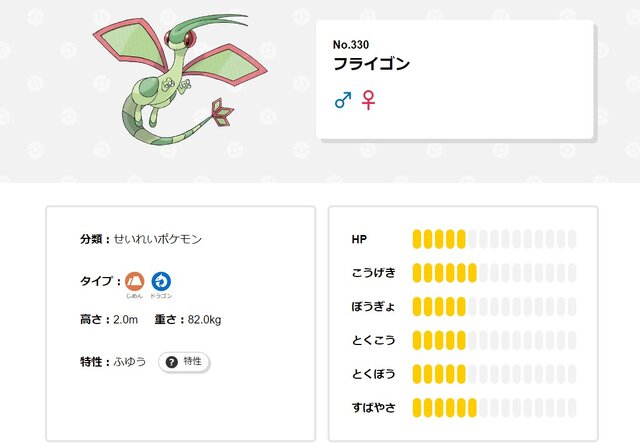Click the とくこう special attack bar
The image size is (640, 444).
[494, 340]
